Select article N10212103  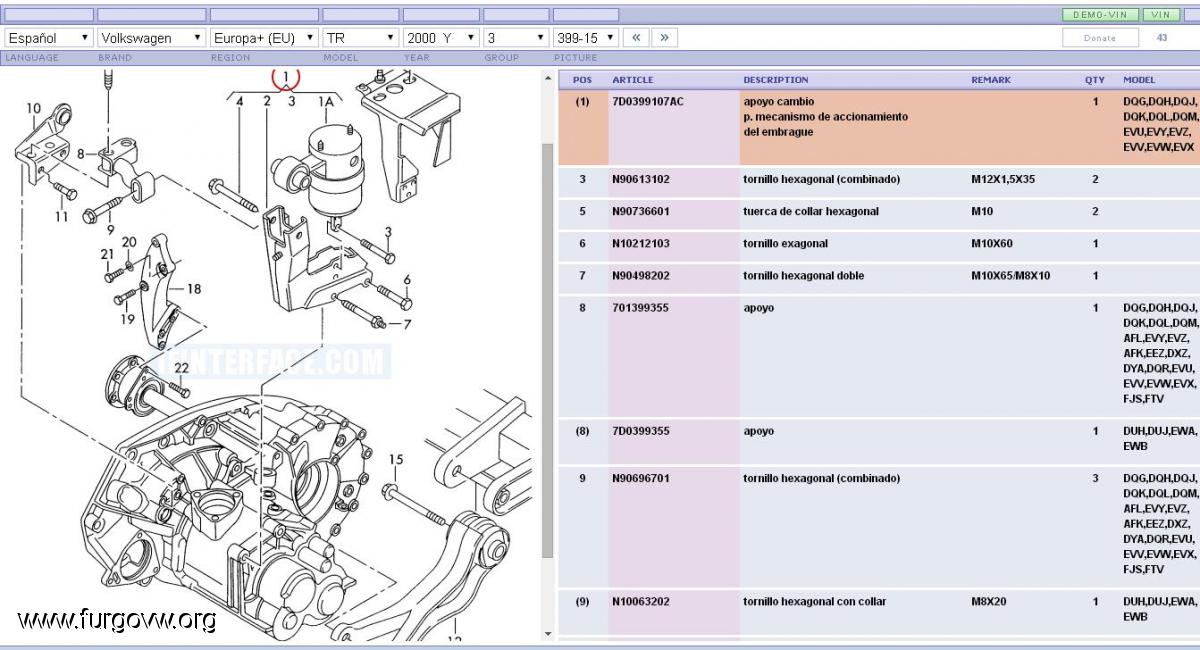click(x=641, y=243)
